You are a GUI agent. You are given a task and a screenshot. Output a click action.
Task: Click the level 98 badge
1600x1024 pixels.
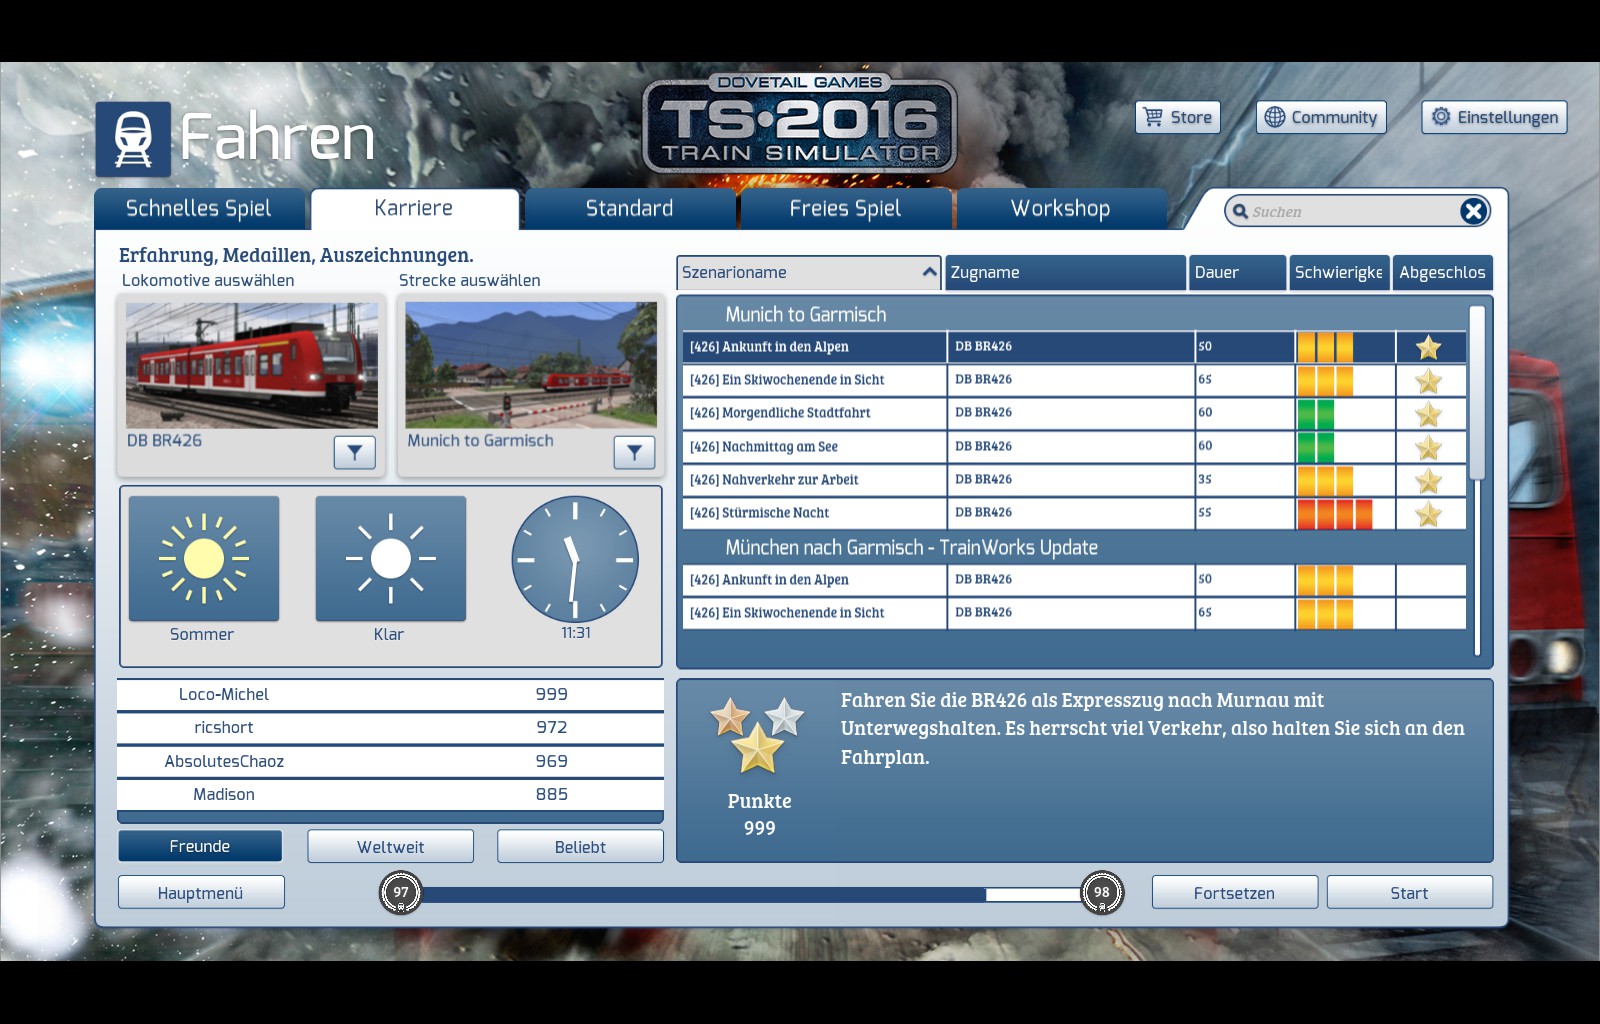coord(1102,893)
